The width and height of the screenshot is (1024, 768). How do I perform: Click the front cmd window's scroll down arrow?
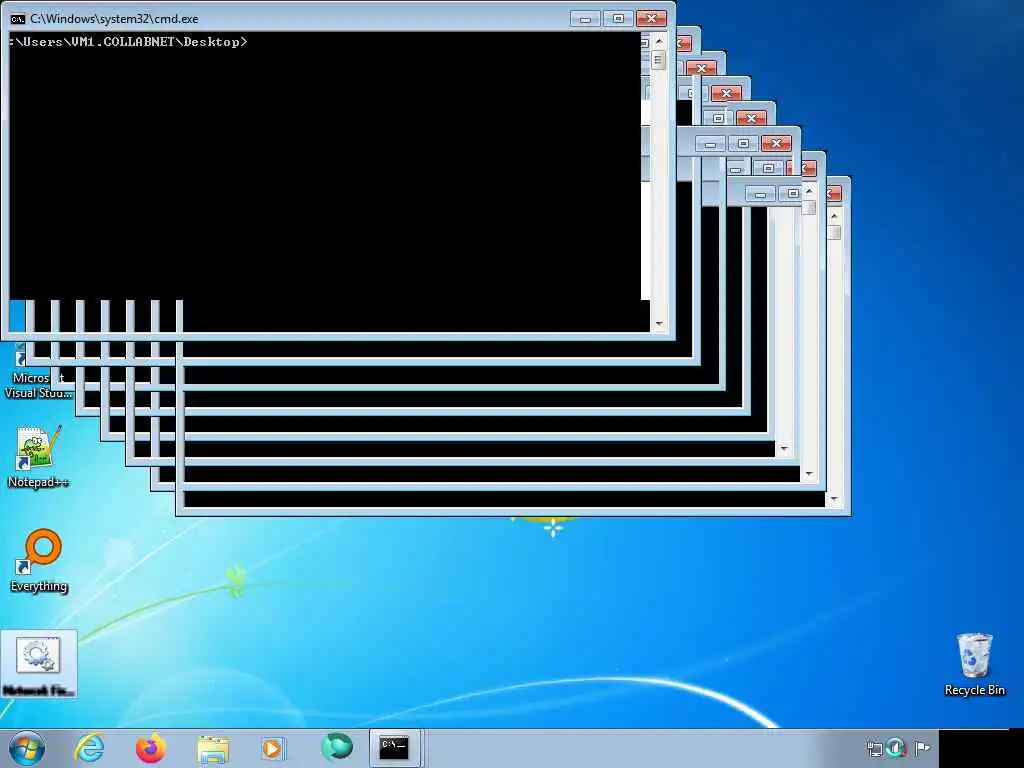pyautogui.click(x=659, y=324)
